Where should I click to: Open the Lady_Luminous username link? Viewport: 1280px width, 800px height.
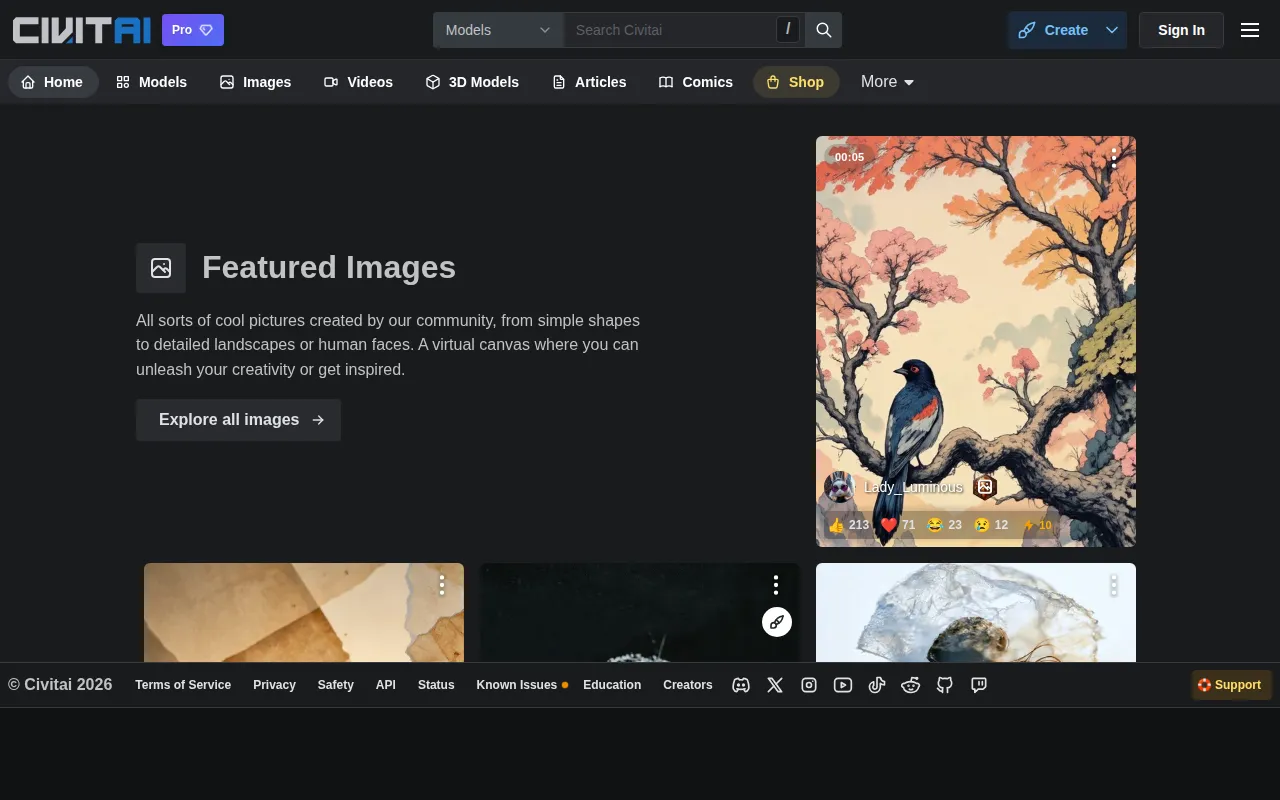tap(913, 487)
